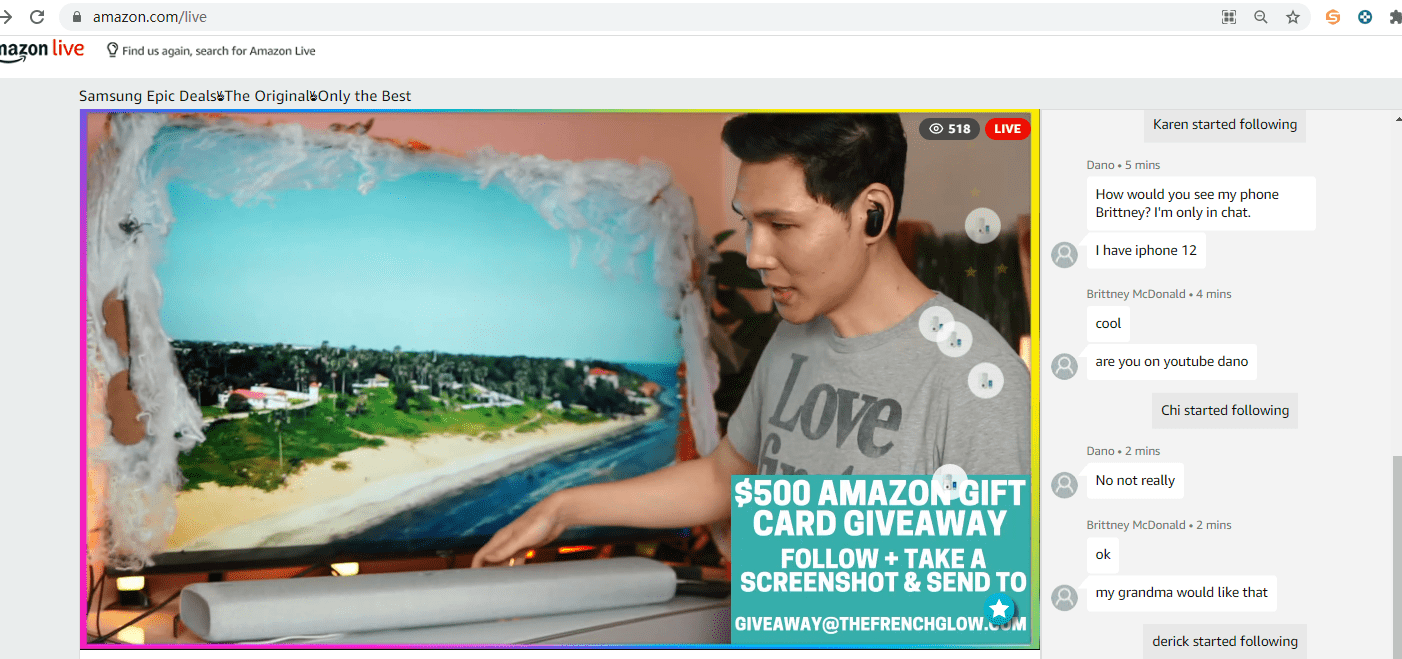Click the live stream video player
This screenshot has height=659, width=1402.
tap(560, 379)
